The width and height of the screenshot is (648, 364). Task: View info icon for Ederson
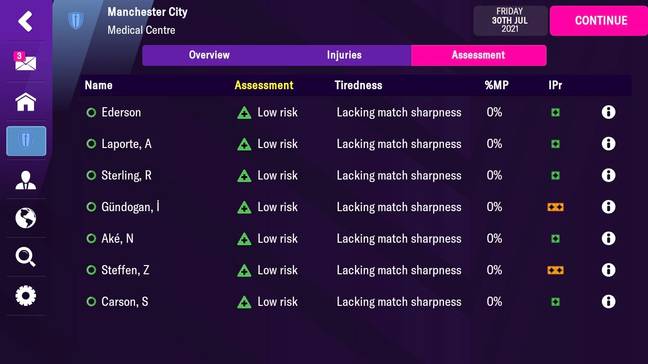(608, 112)
